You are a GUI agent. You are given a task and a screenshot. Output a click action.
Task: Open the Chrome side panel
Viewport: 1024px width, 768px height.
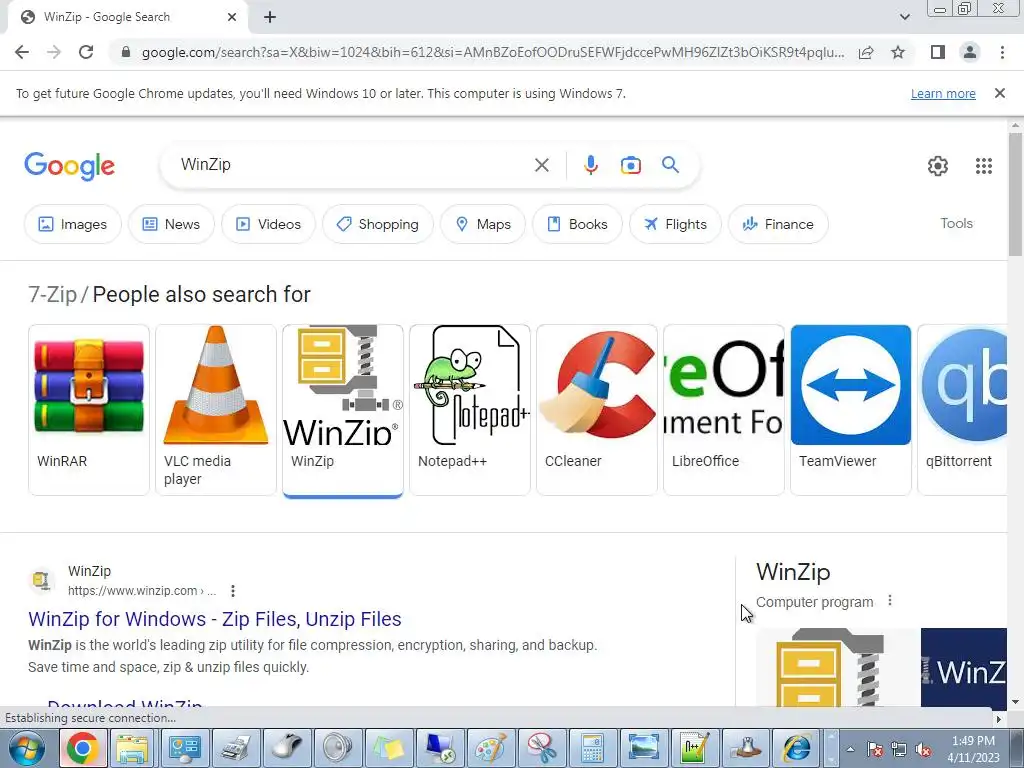click(x=938, y=52)
